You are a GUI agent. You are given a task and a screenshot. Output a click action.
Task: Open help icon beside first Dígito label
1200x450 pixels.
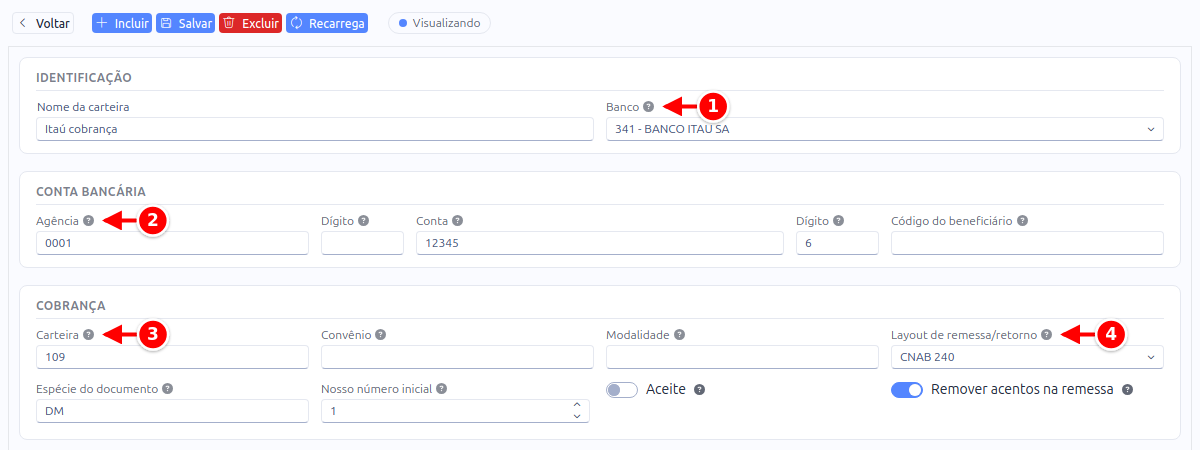click(364, 221)
